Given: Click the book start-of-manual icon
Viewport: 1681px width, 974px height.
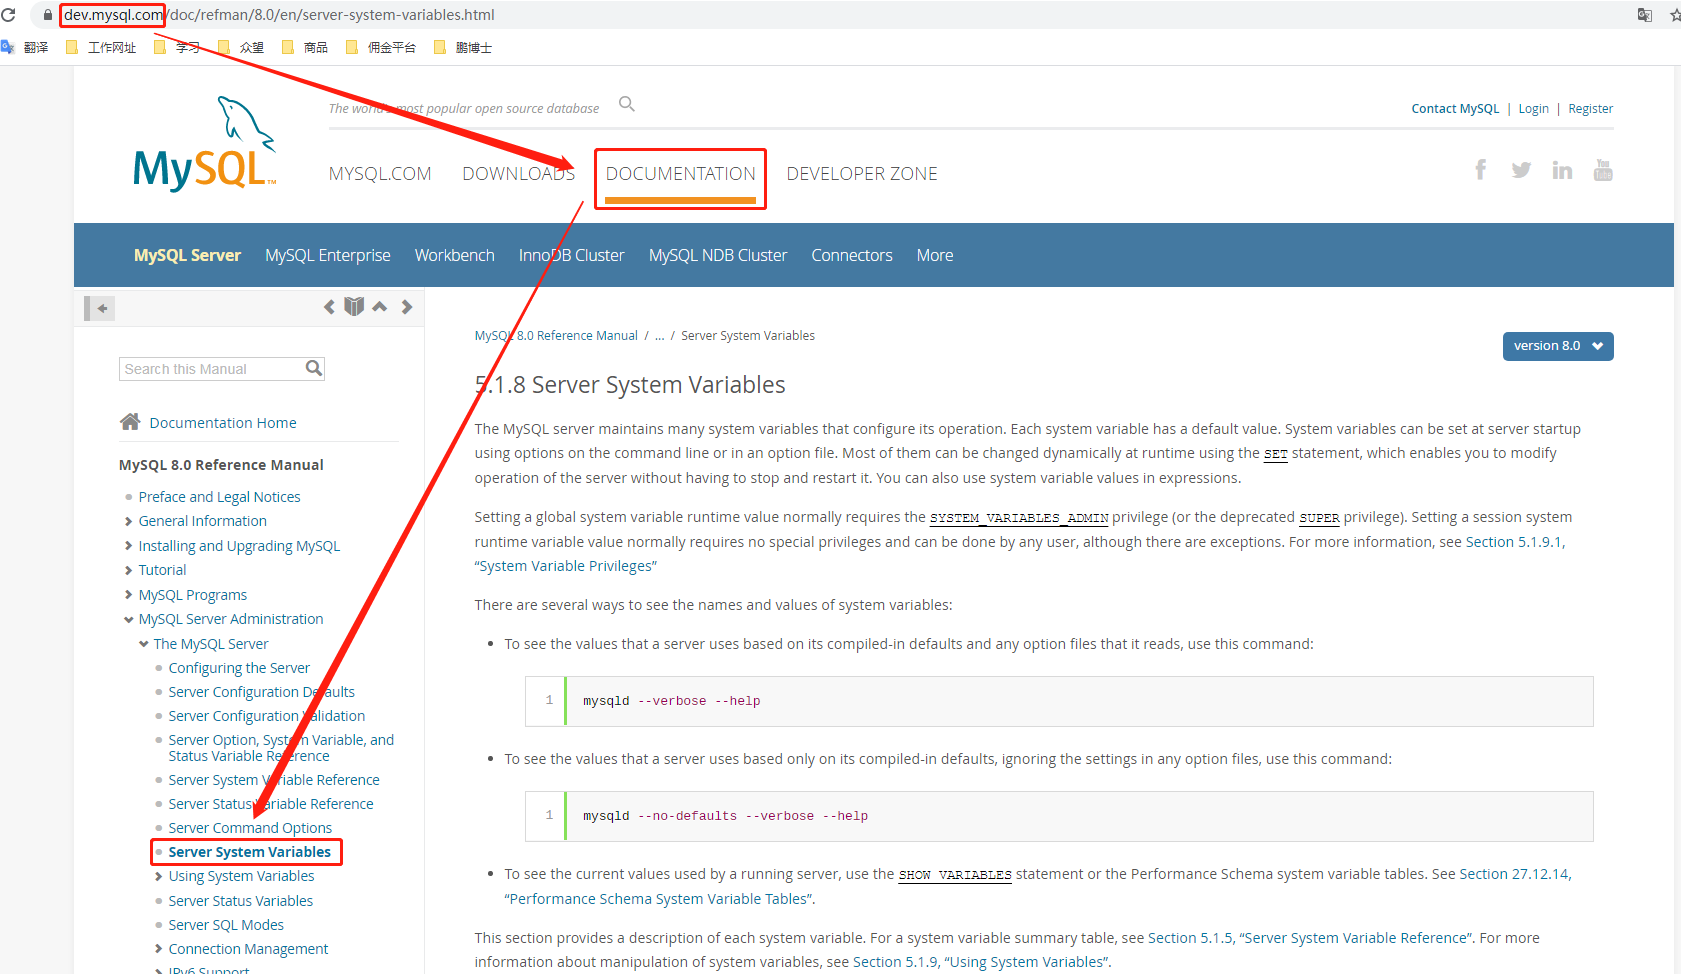Looking at the screenshot, I should (354, 307).
